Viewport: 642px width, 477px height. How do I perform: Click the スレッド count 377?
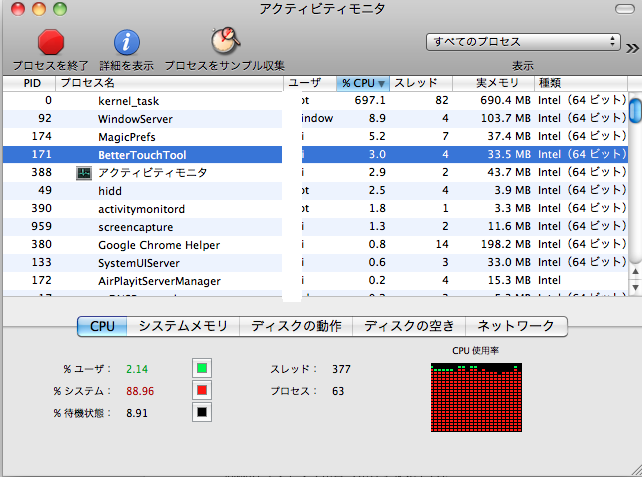point(341,369)
